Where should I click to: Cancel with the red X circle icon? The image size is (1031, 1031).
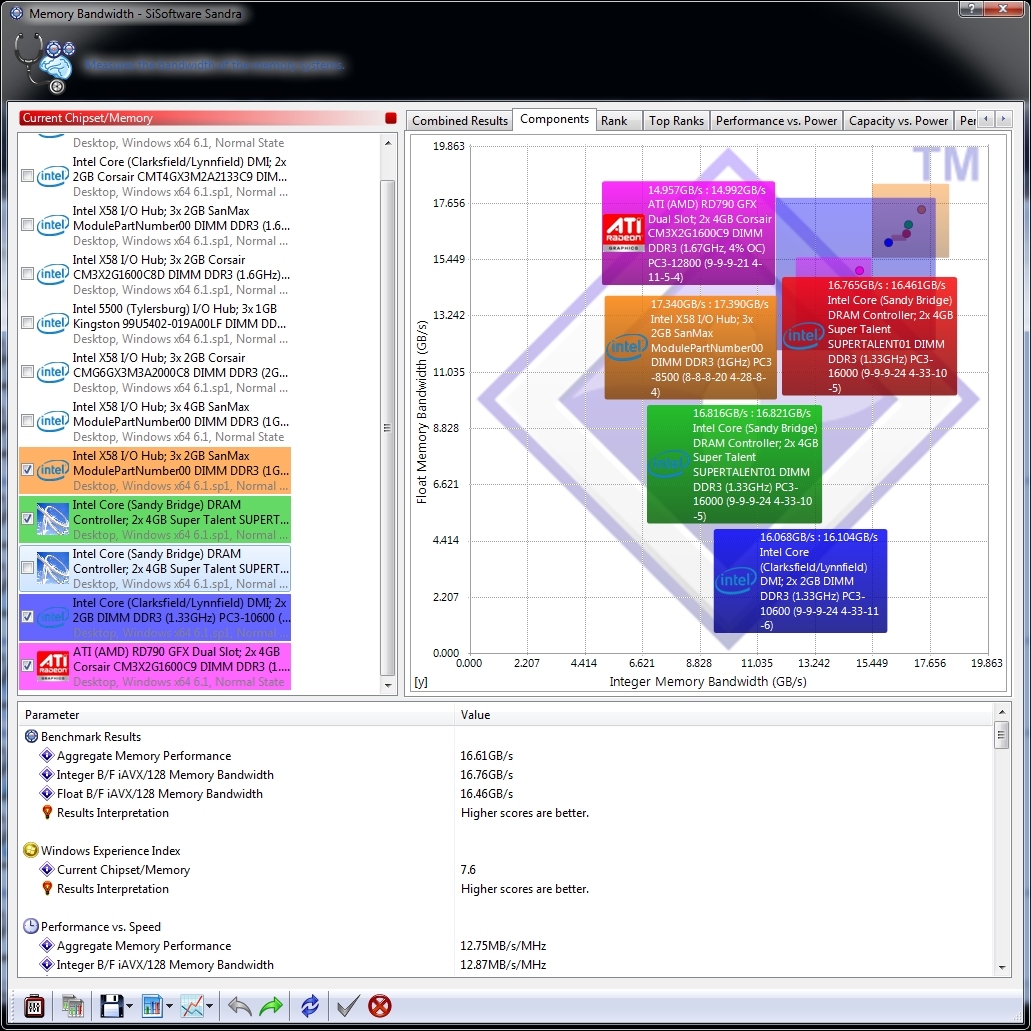380,1006
